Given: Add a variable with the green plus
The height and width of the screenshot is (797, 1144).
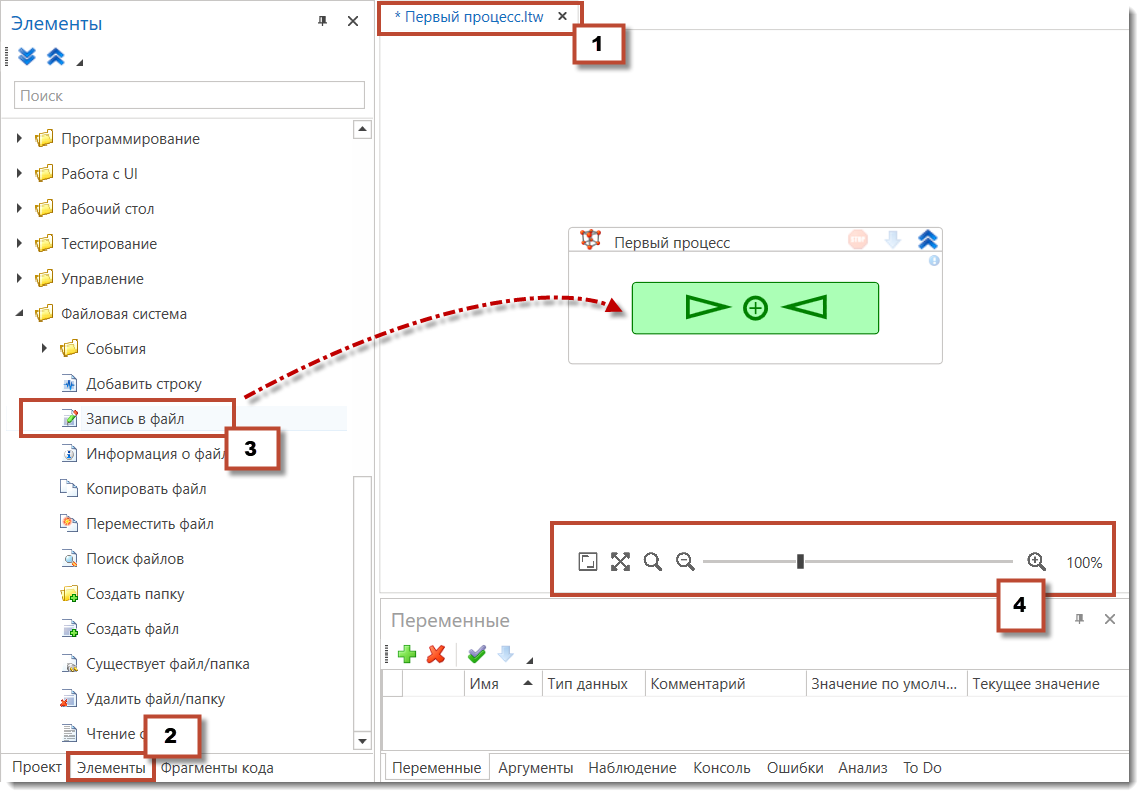Looking at the screenshot, I should [x=407, y=654].
